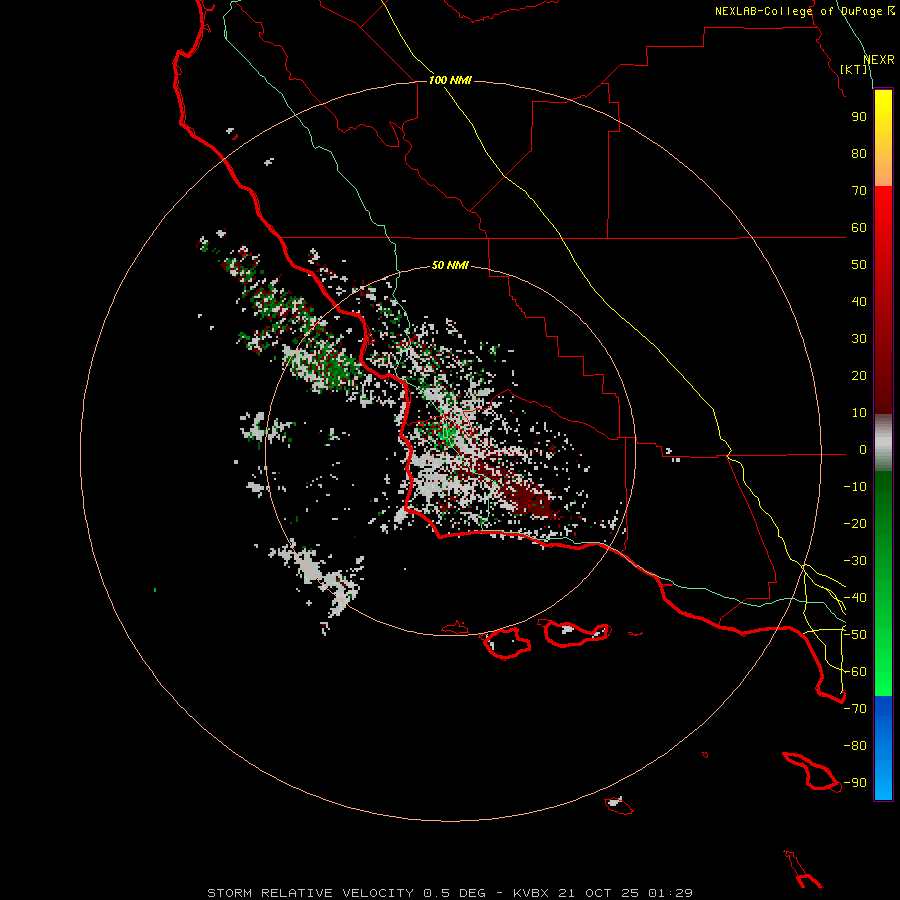The width and height of the screenshot is (900, 900).
Task: Pick the -50 value on velocity scale
Action: click(855, 635)
